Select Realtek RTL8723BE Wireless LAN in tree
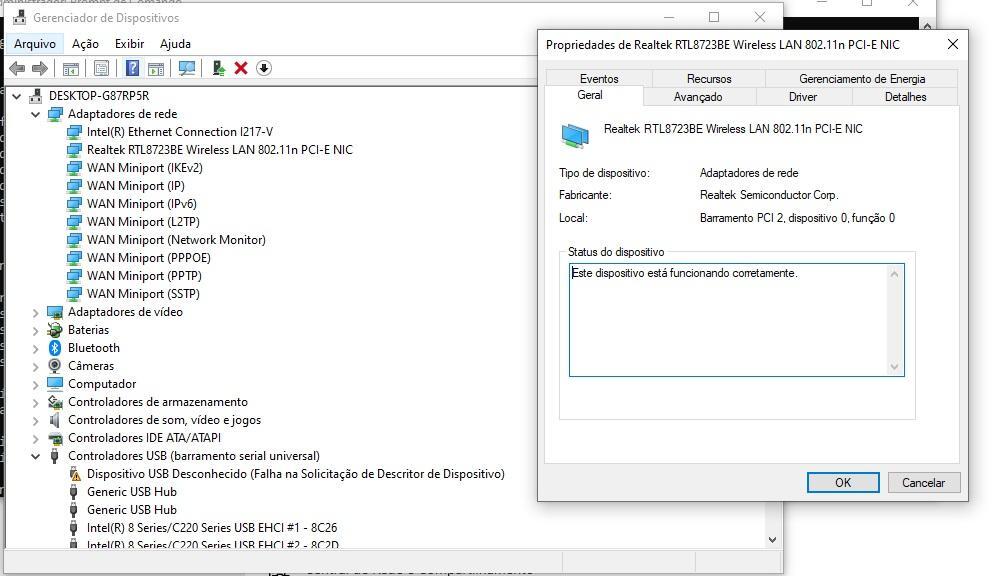This screenshot has width=998, height=576. click(x=220, y=150)
